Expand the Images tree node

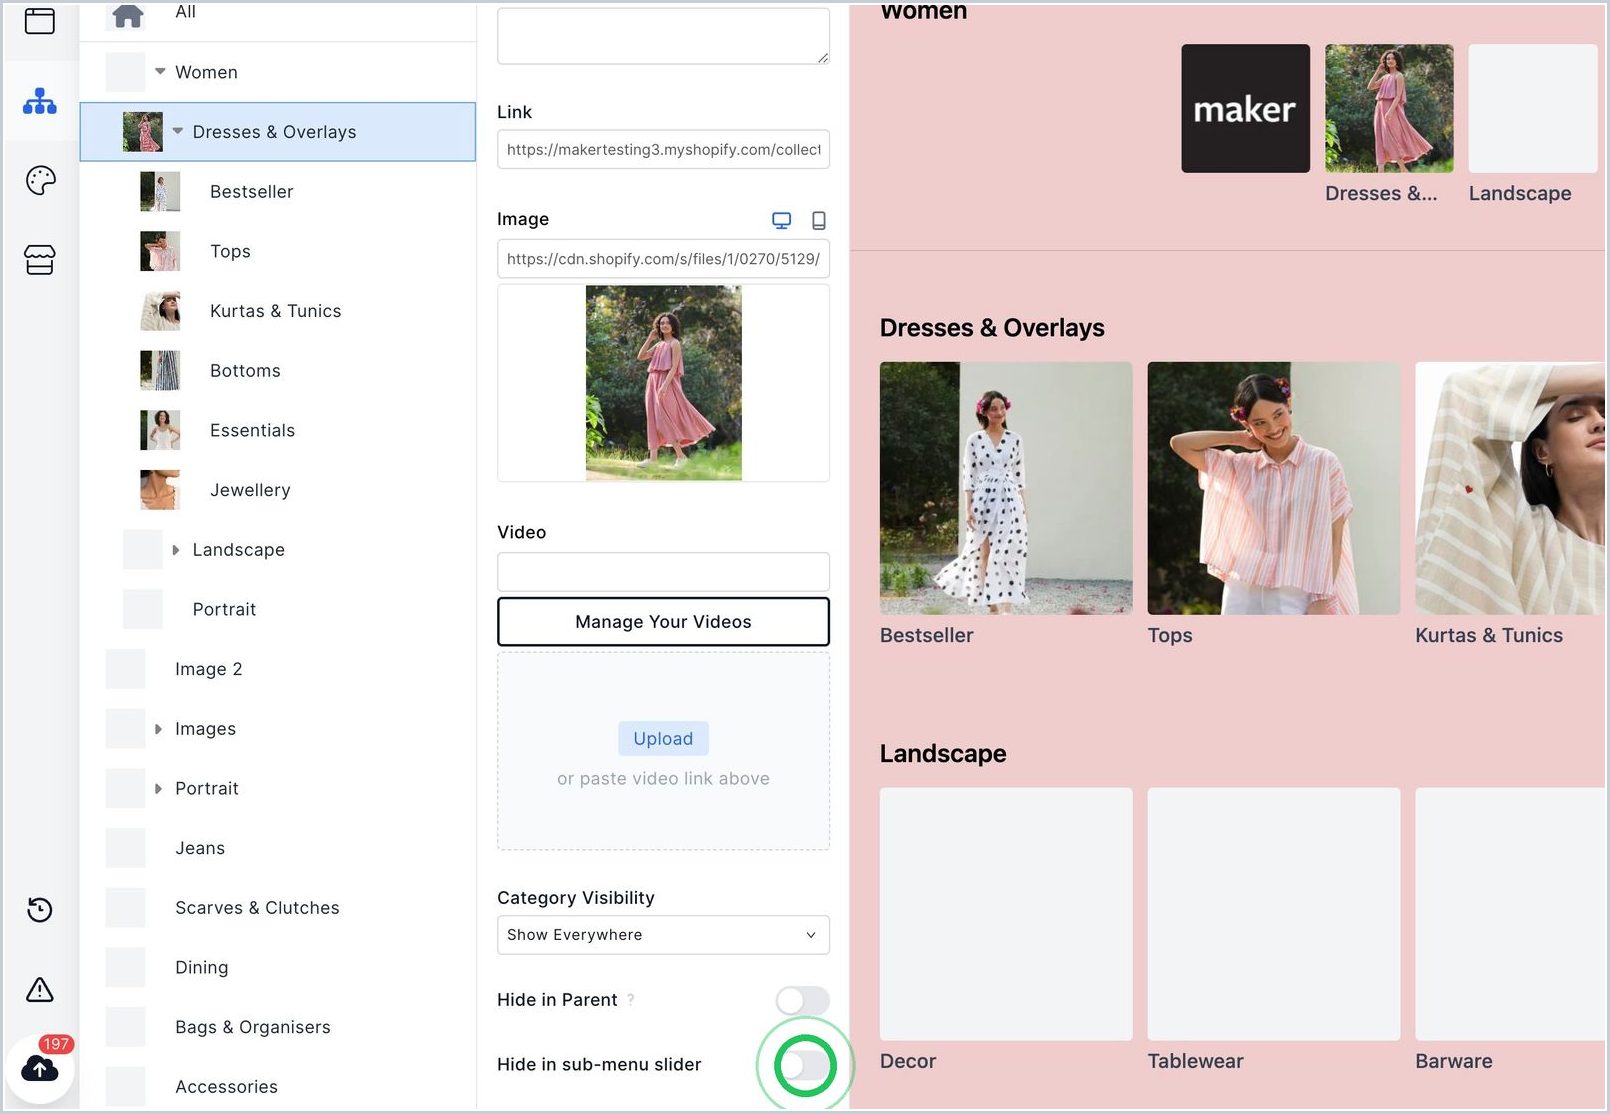coord(158,729)
